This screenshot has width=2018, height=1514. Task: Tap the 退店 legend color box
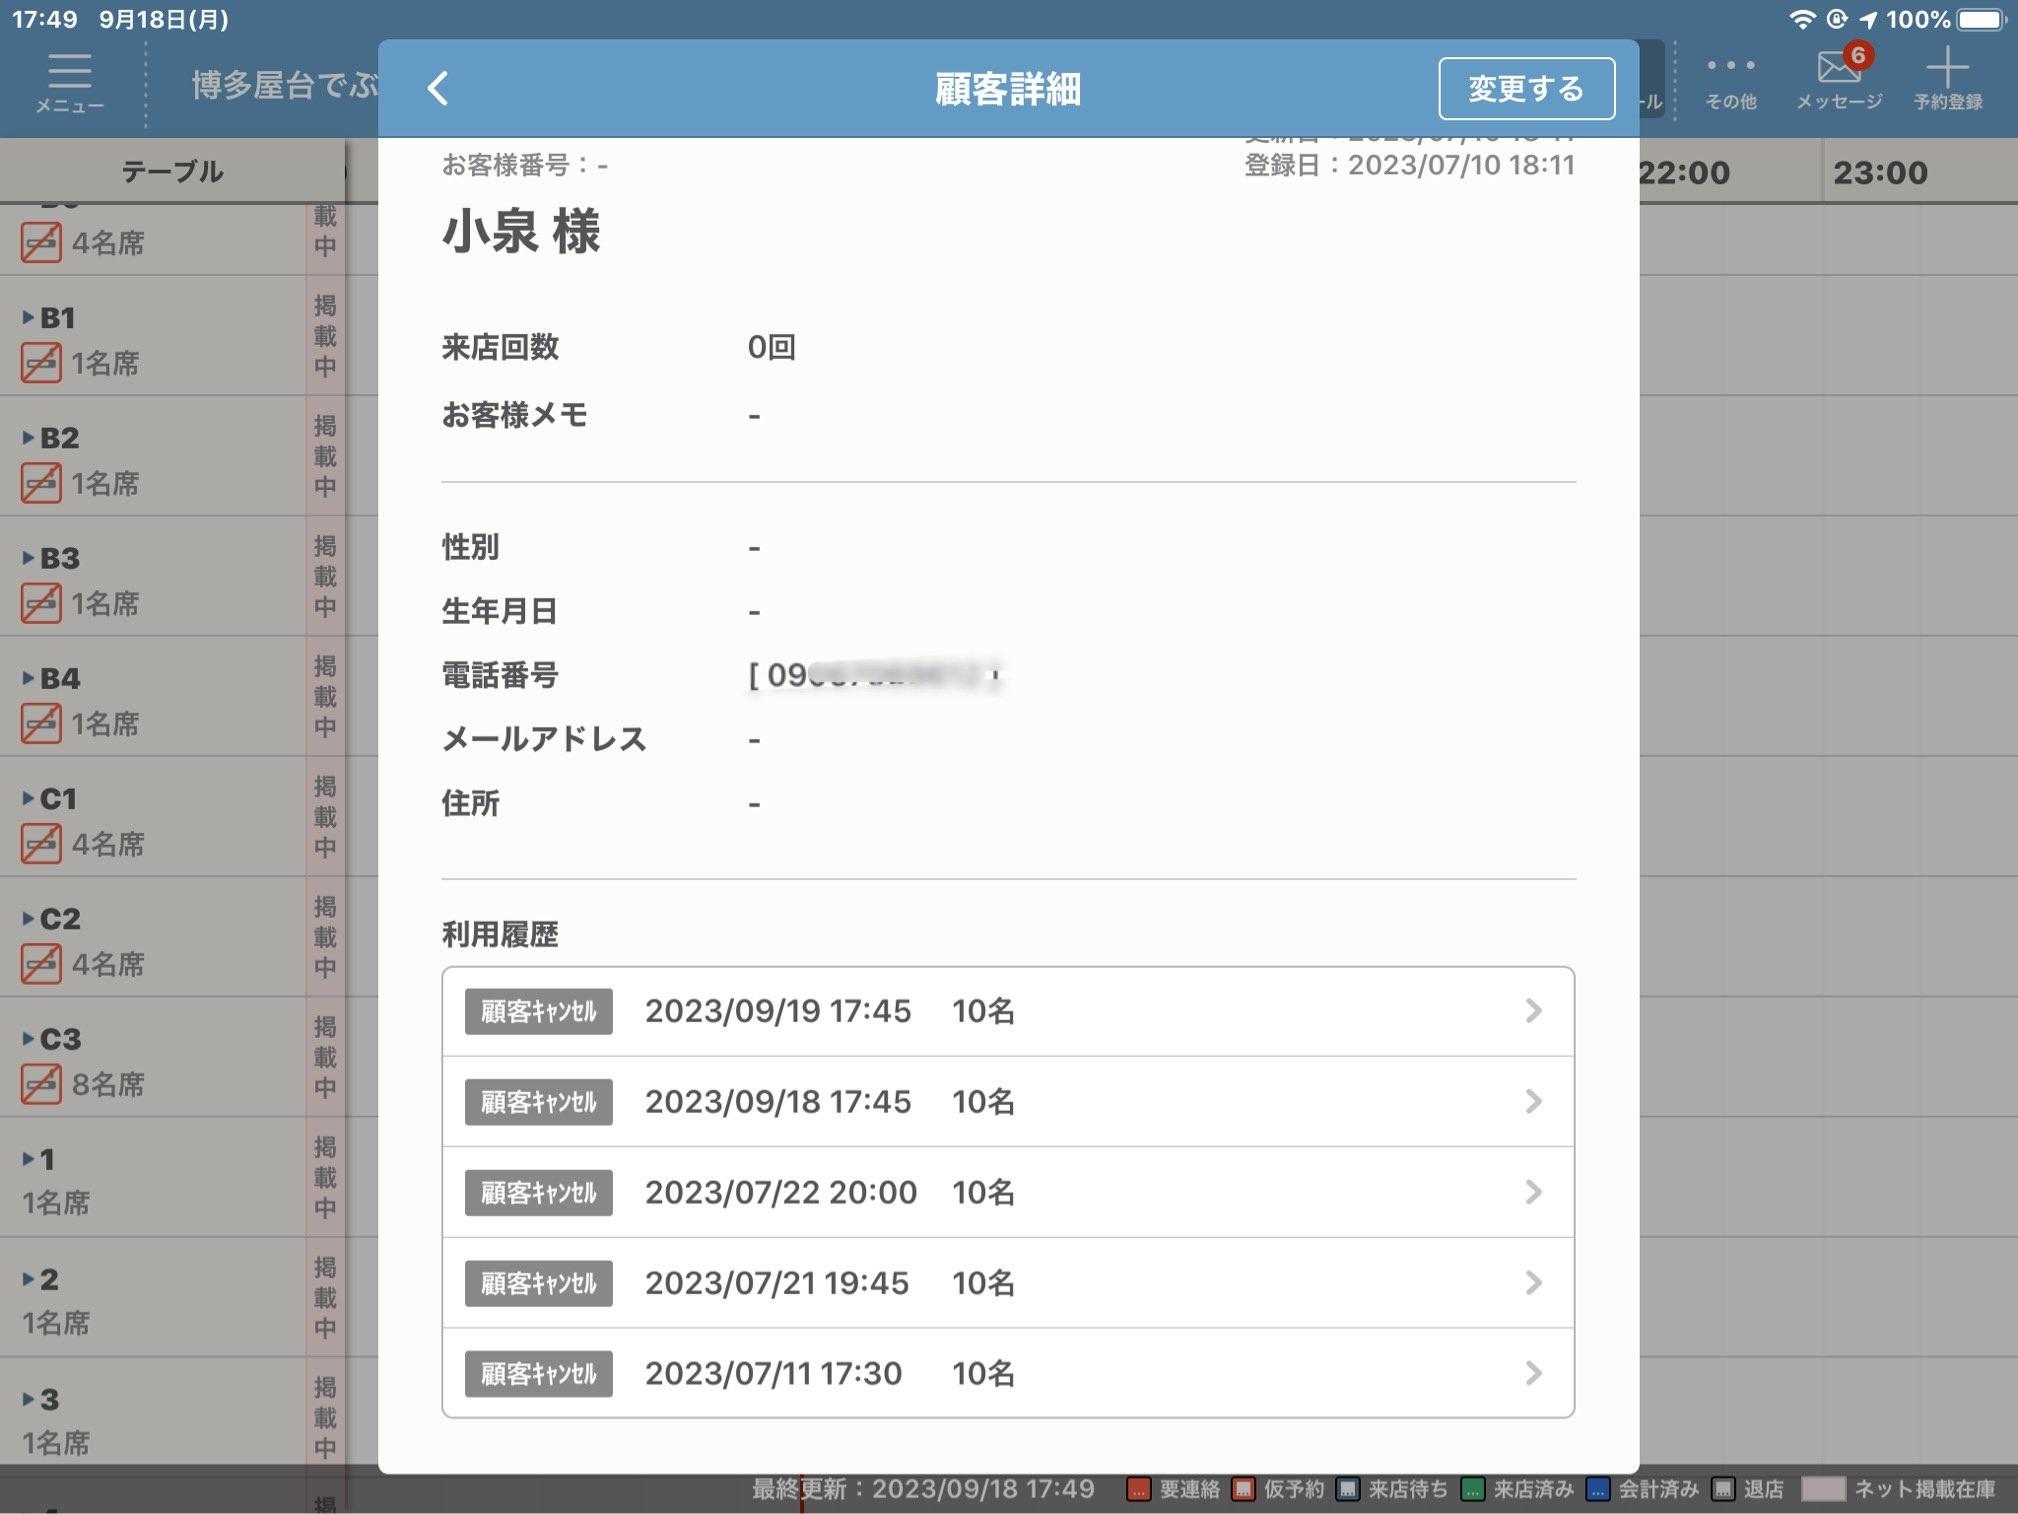[x=1722, y=1489]
